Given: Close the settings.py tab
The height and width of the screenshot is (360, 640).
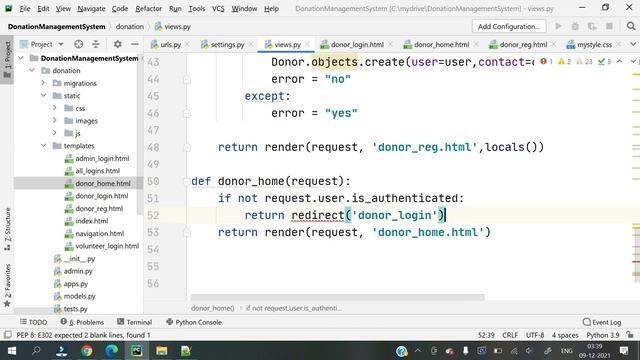Looking at the screenshot, I should pos(251,44).
